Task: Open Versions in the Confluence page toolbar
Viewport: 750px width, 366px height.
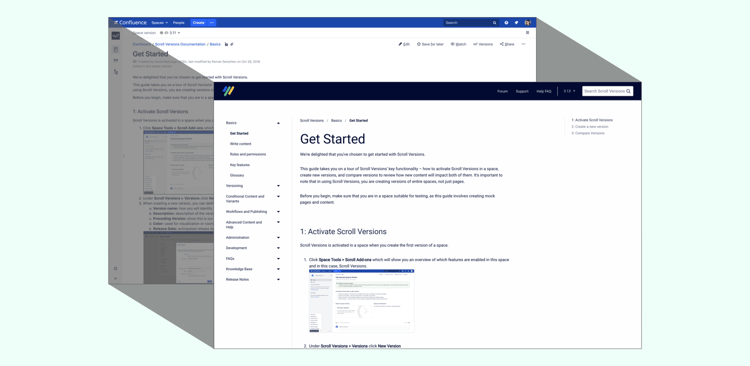Action: tap(483, 44)
